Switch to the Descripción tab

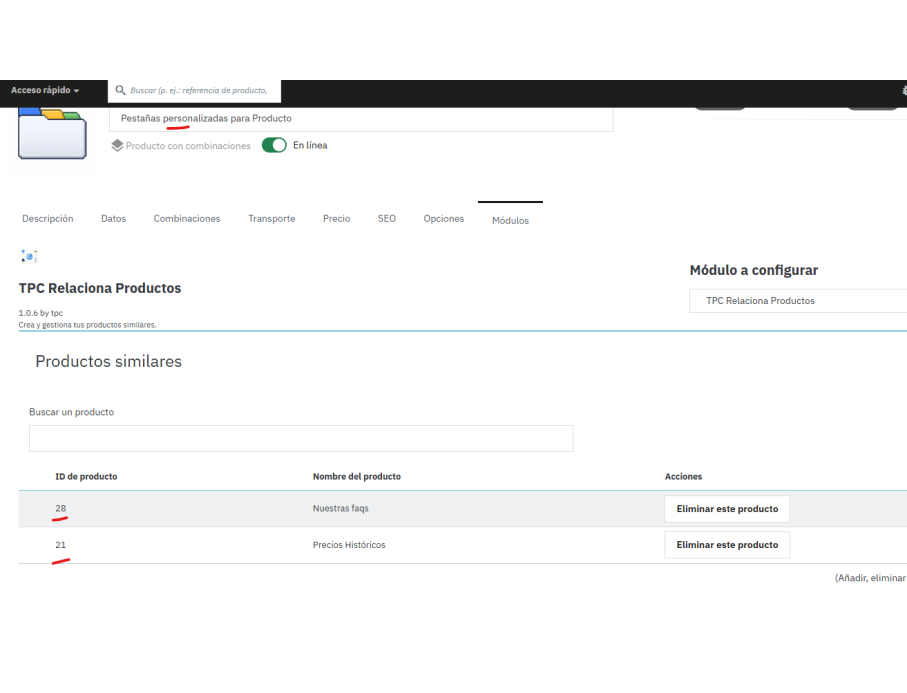(48, 219)
